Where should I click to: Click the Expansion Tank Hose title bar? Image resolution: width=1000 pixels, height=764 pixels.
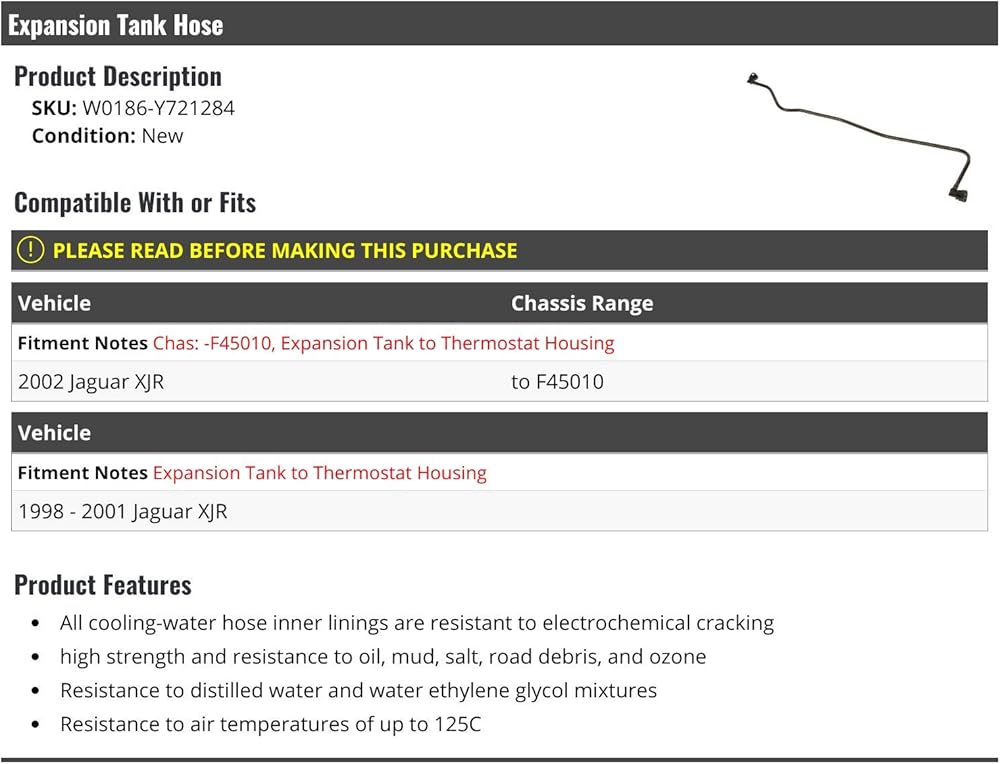coord(499,24)
